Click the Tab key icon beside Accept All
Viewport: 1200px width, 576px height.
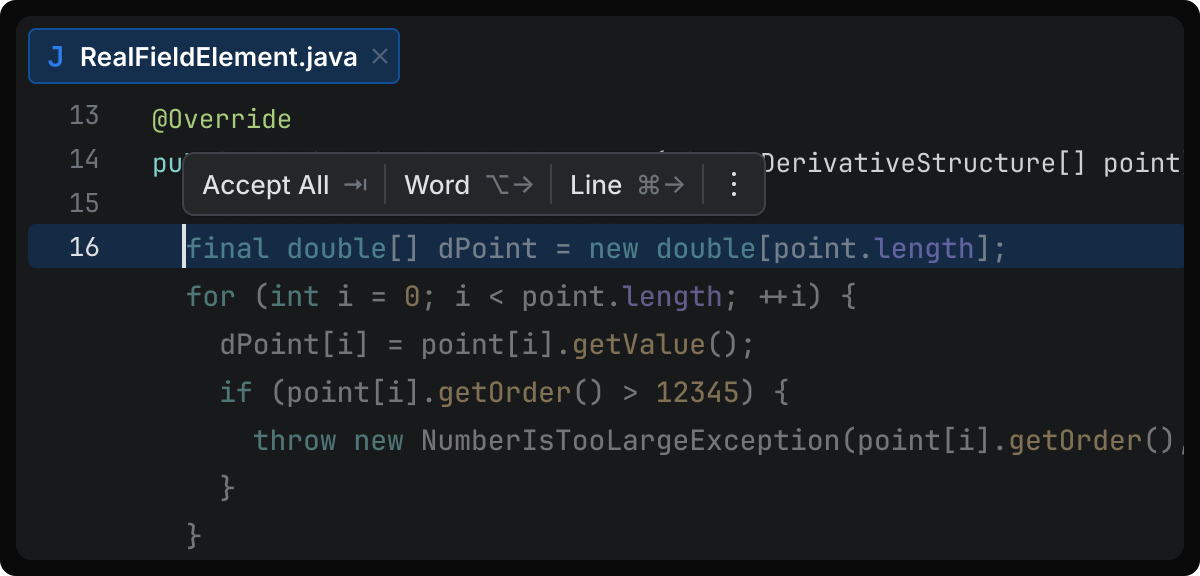355,185
